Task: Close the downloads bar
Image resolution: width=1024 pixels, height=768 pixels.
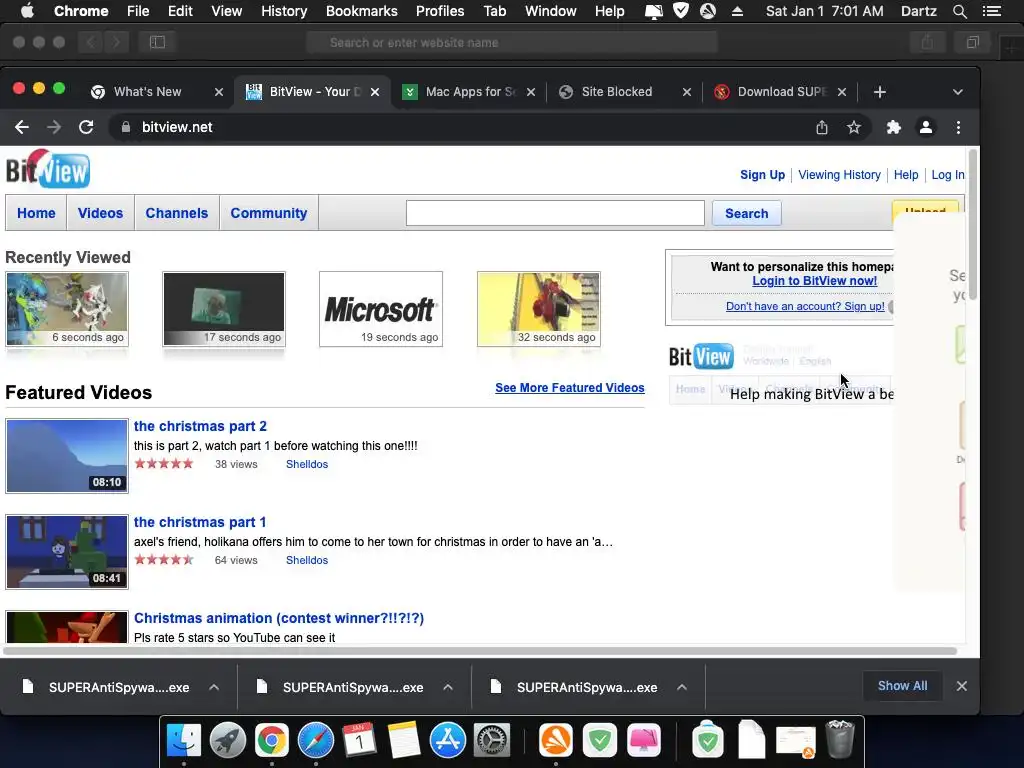Action: pyautogui.click(x=961, y=686)
